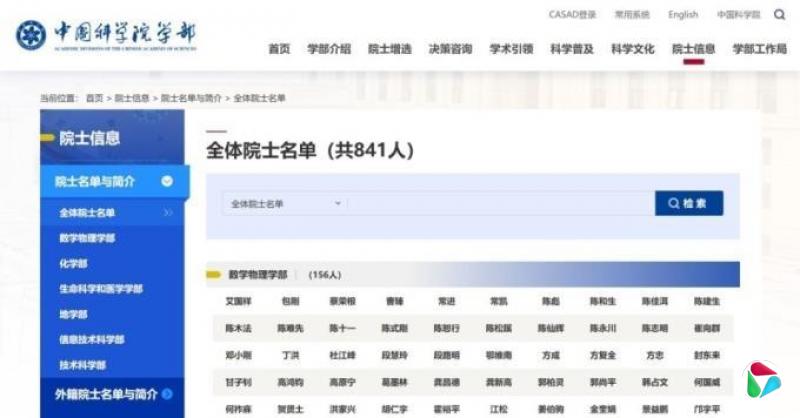800x418 pixels.
Task: Open 生命科学和医学学部 in the sidebar
Action: [101, 289]
